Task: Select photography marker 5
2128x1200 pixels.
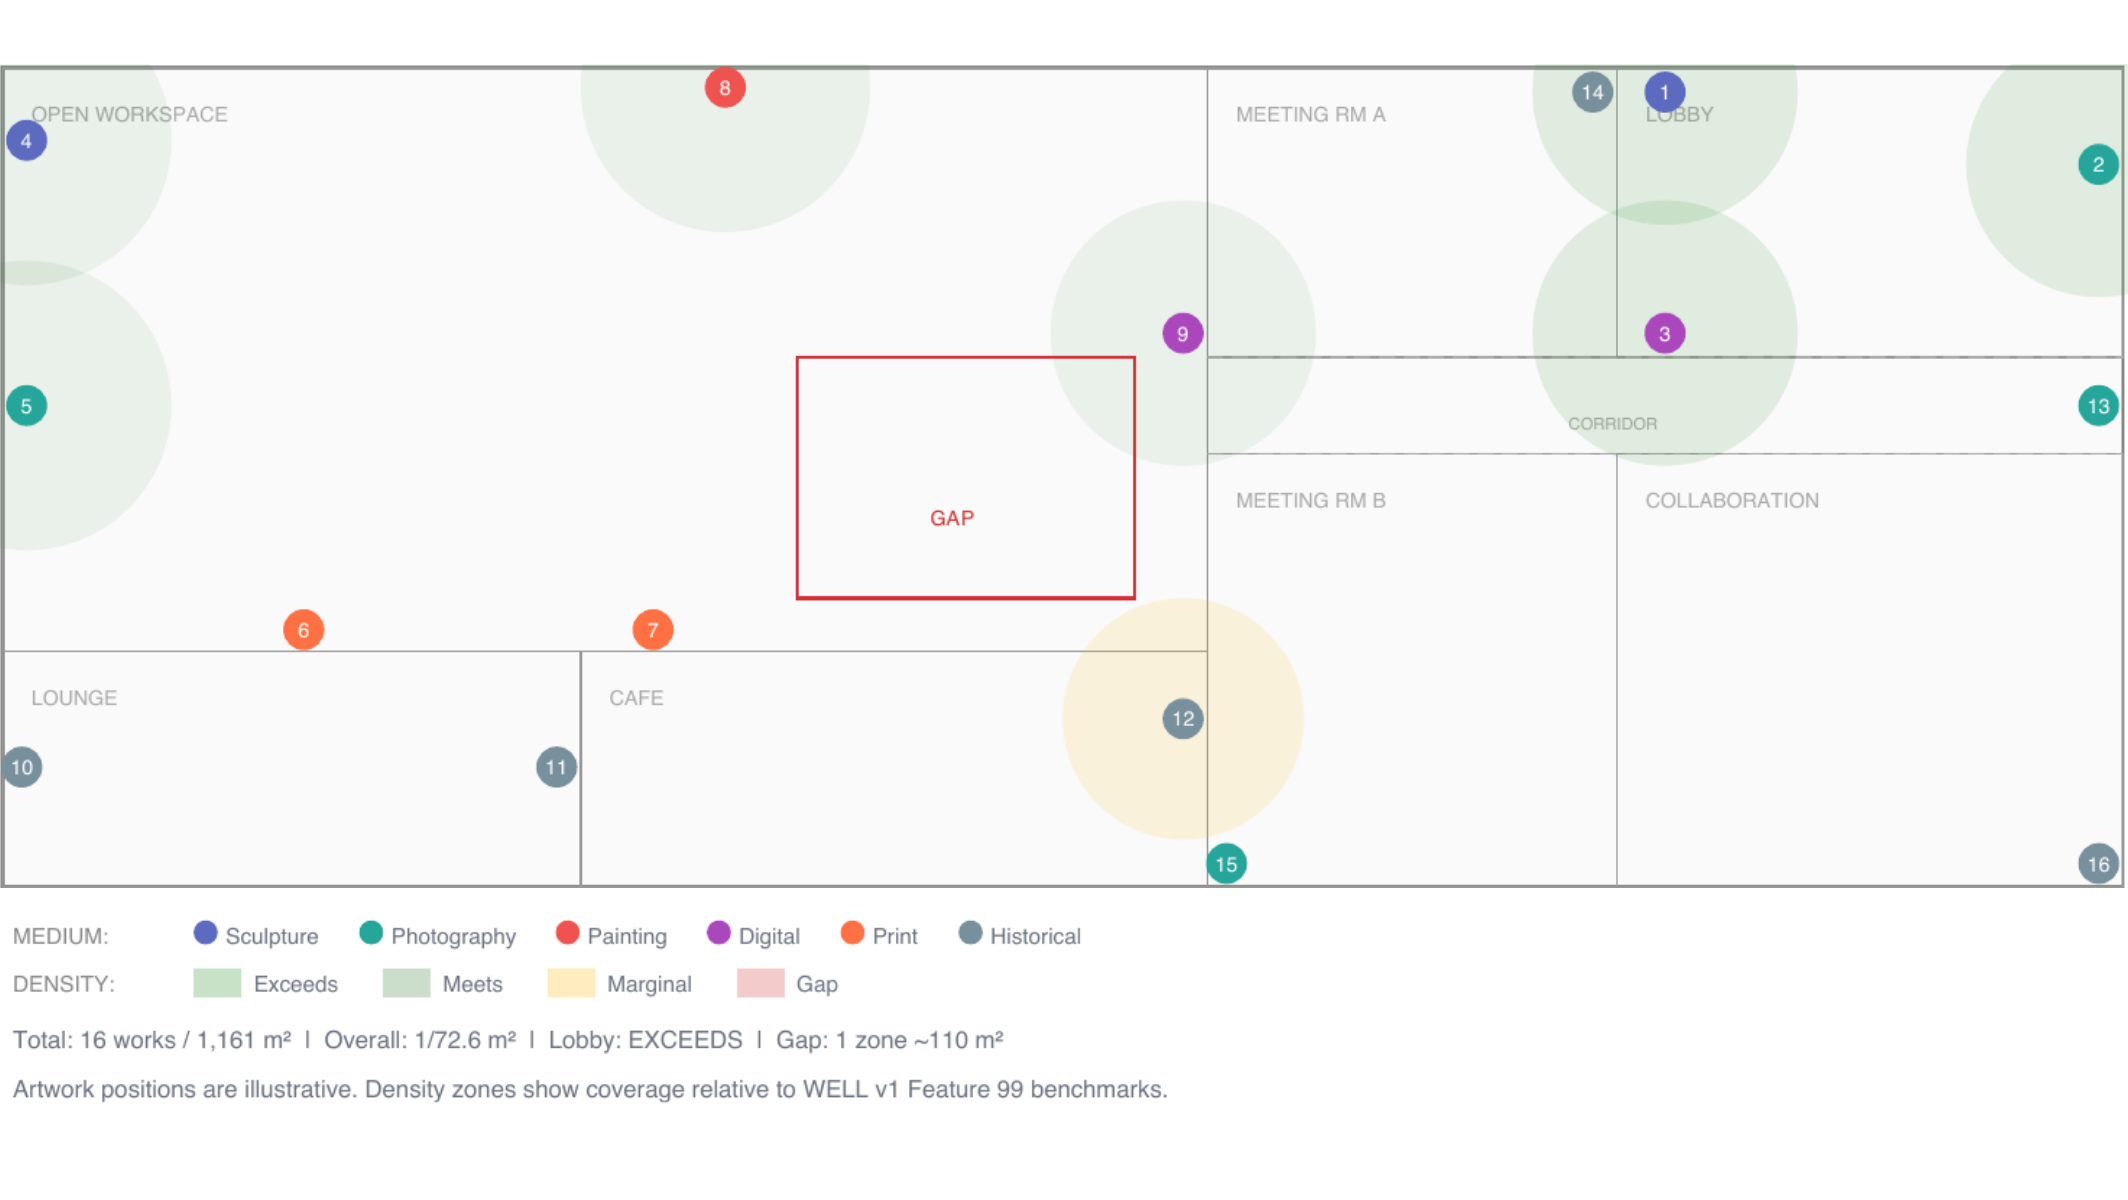Action: (27, 406)
